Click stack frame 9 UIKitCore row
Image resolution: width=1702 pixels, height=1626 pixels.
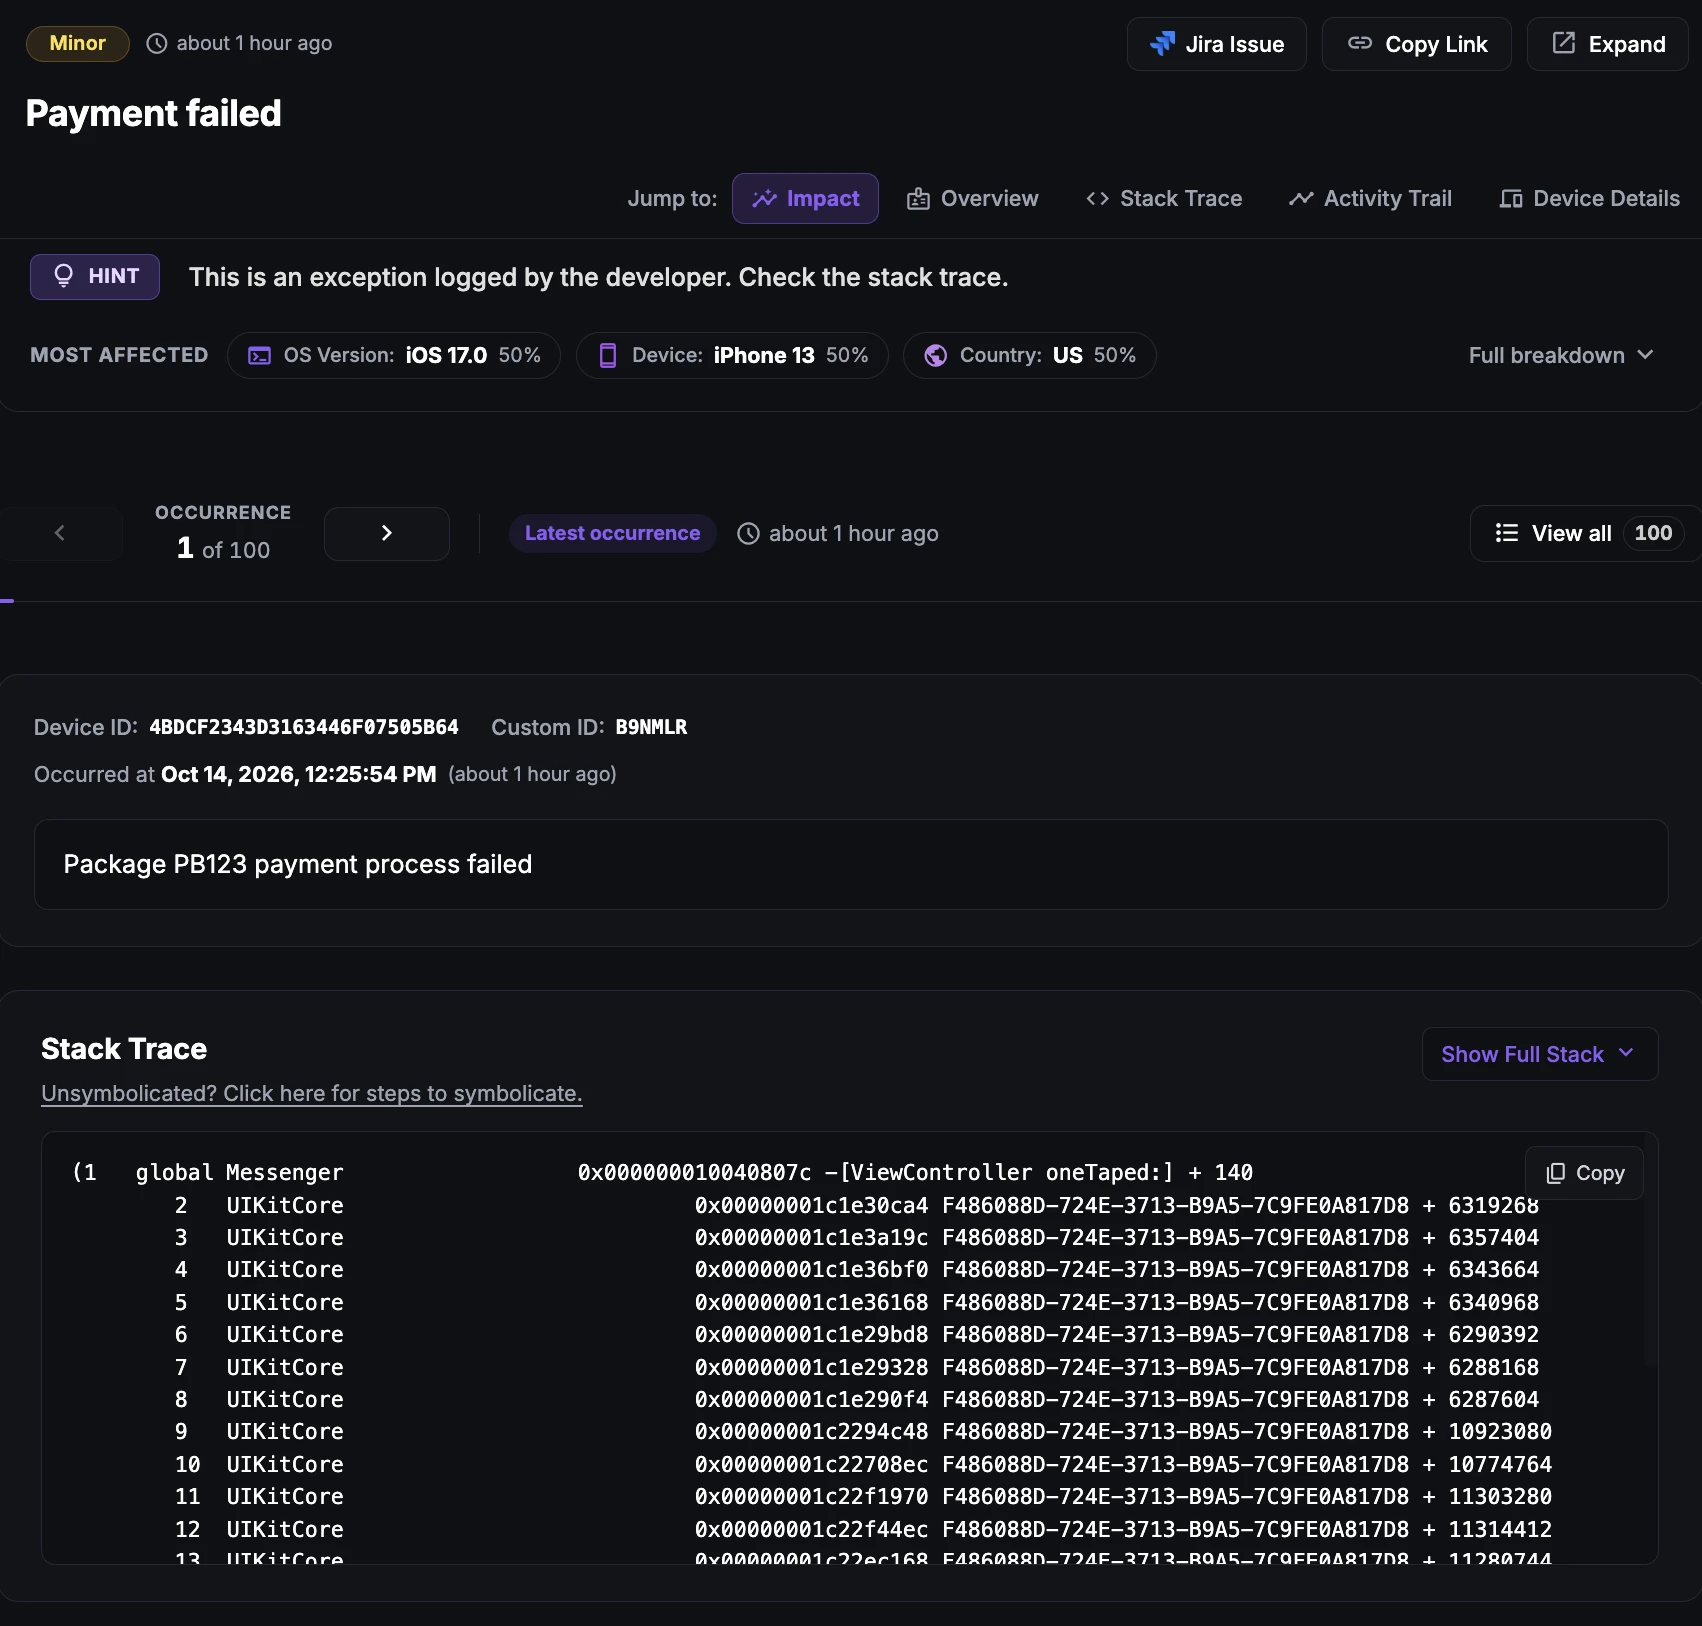click(x=862, y=1431)
